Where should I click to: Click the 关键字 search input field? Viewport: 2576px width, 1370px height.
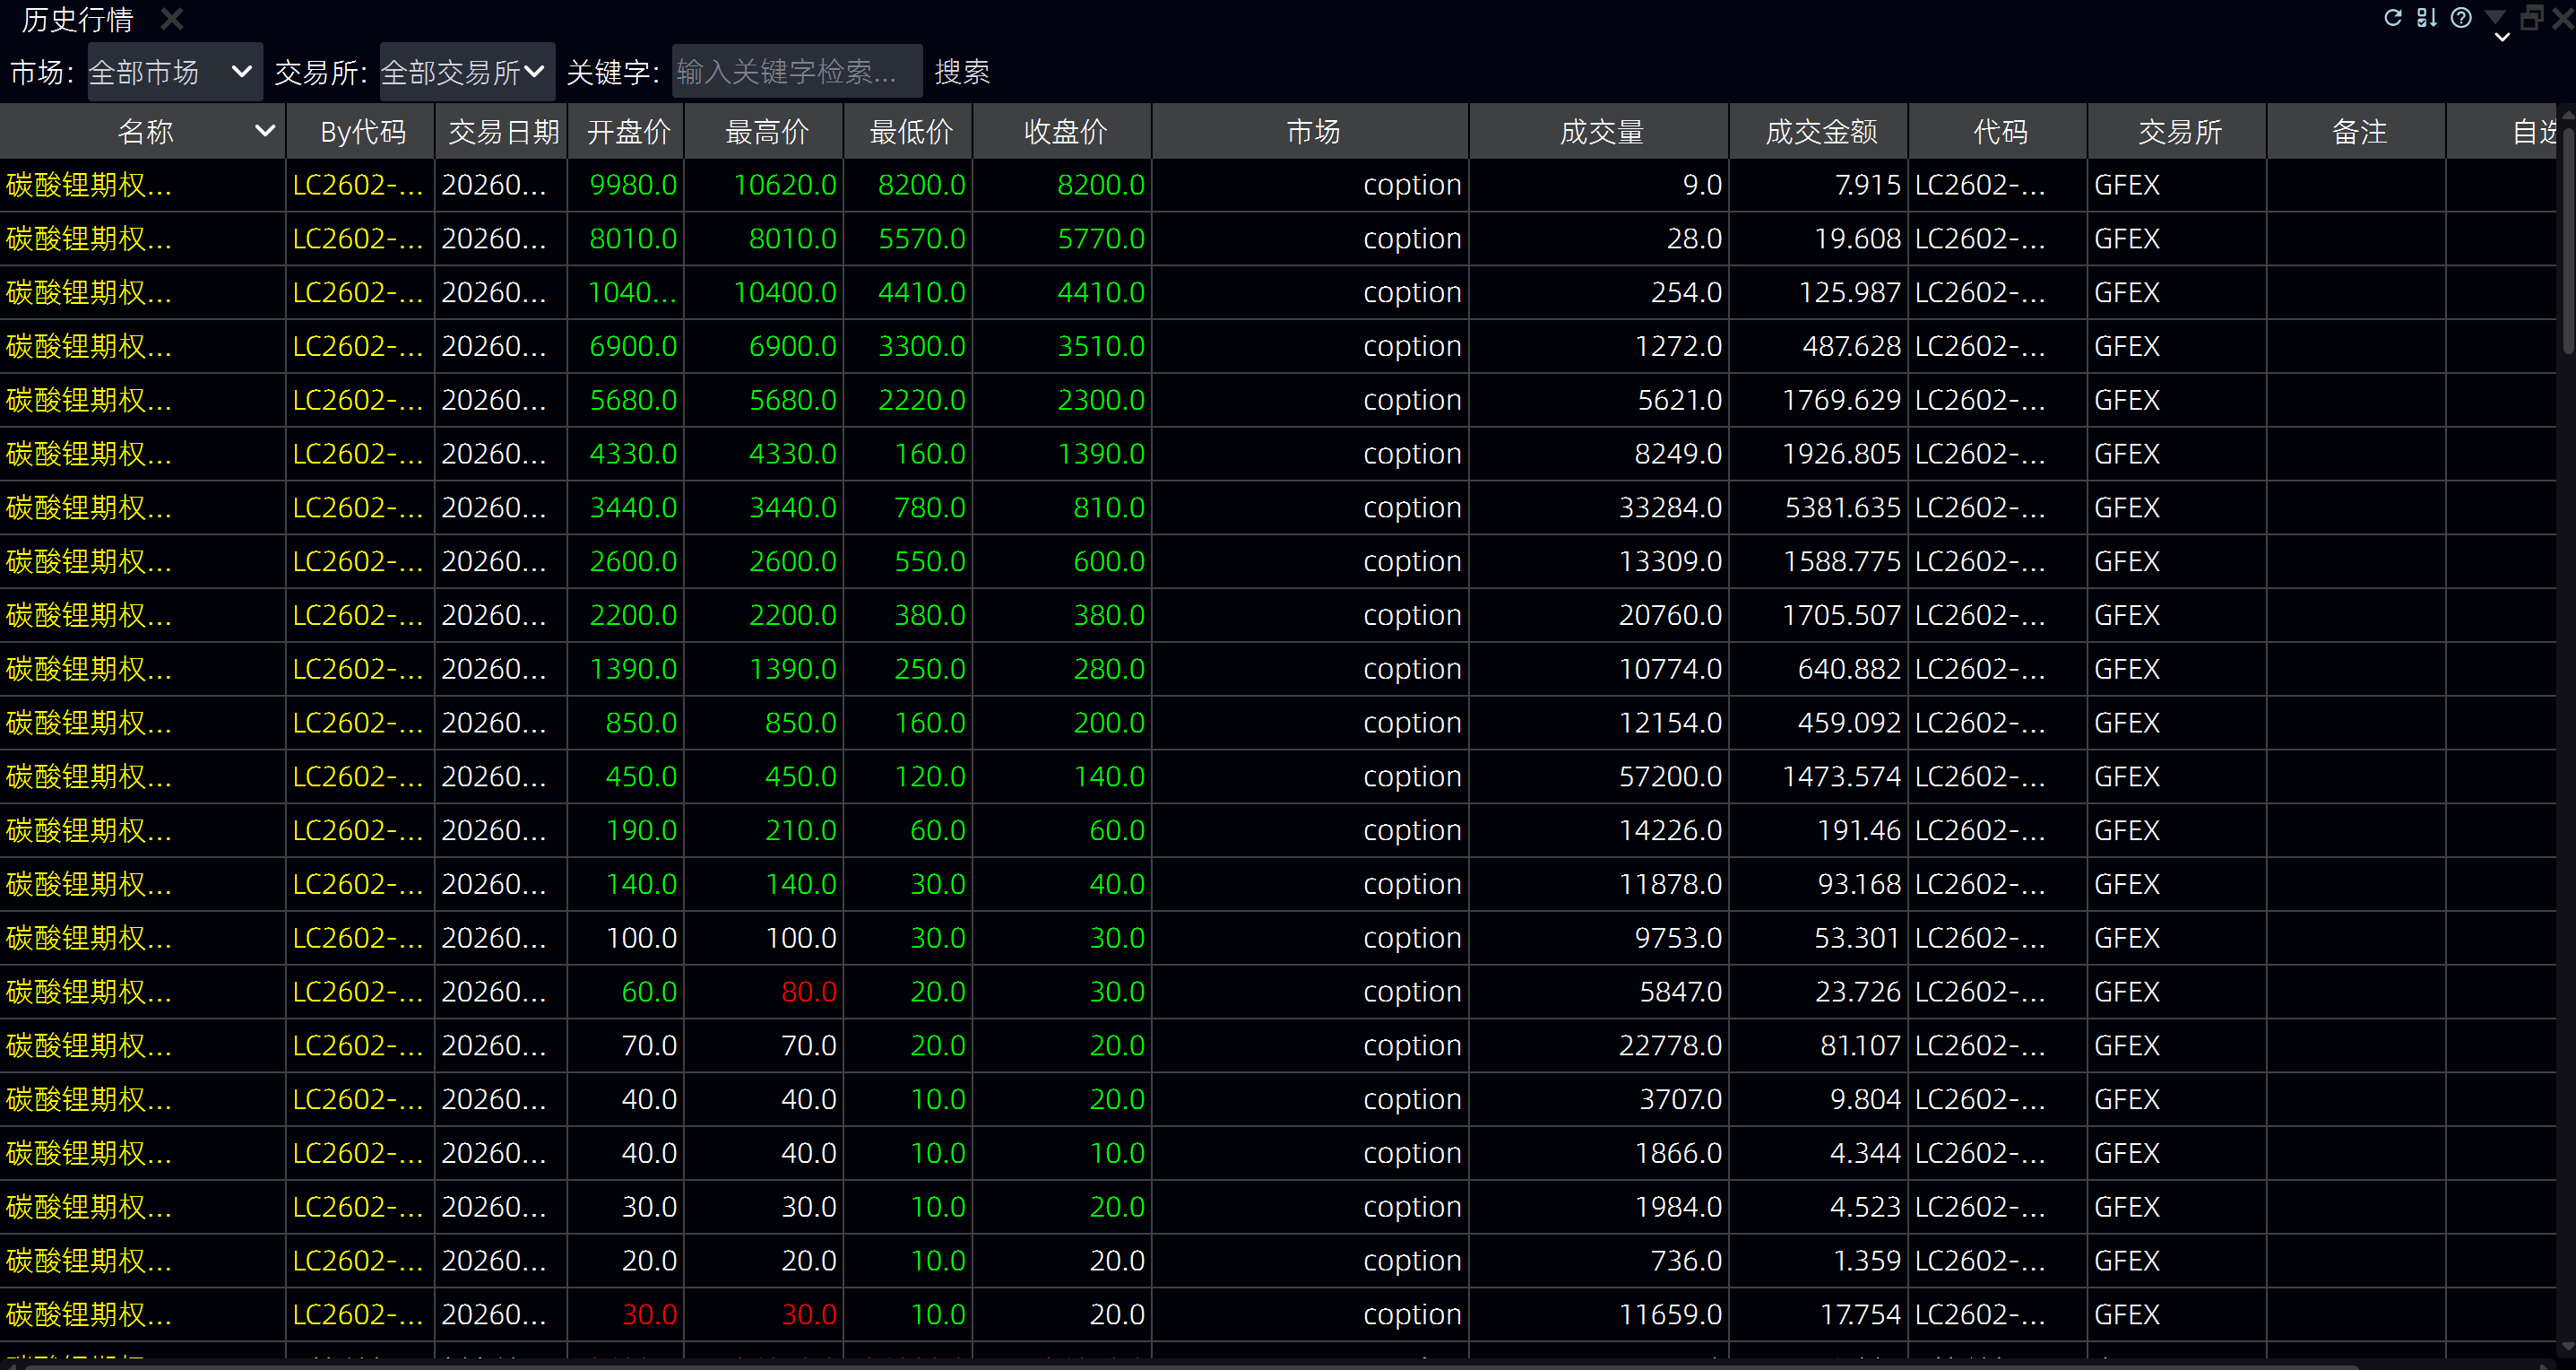[x=796, y=72]
